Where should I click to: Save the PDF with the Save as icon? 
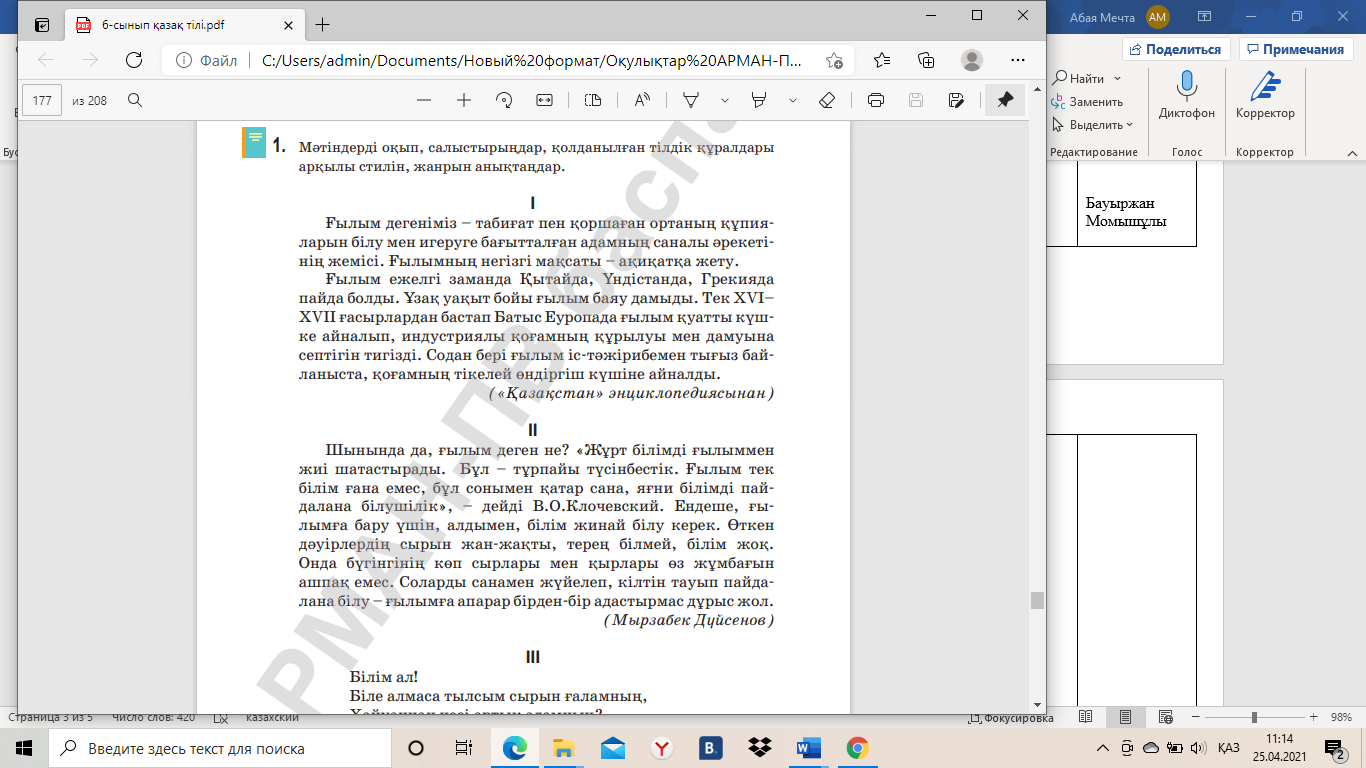(x=956, y=100)
